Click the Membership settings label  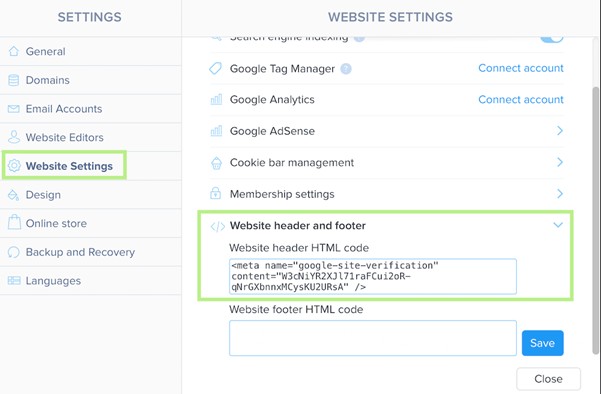[x=282, y=194]
